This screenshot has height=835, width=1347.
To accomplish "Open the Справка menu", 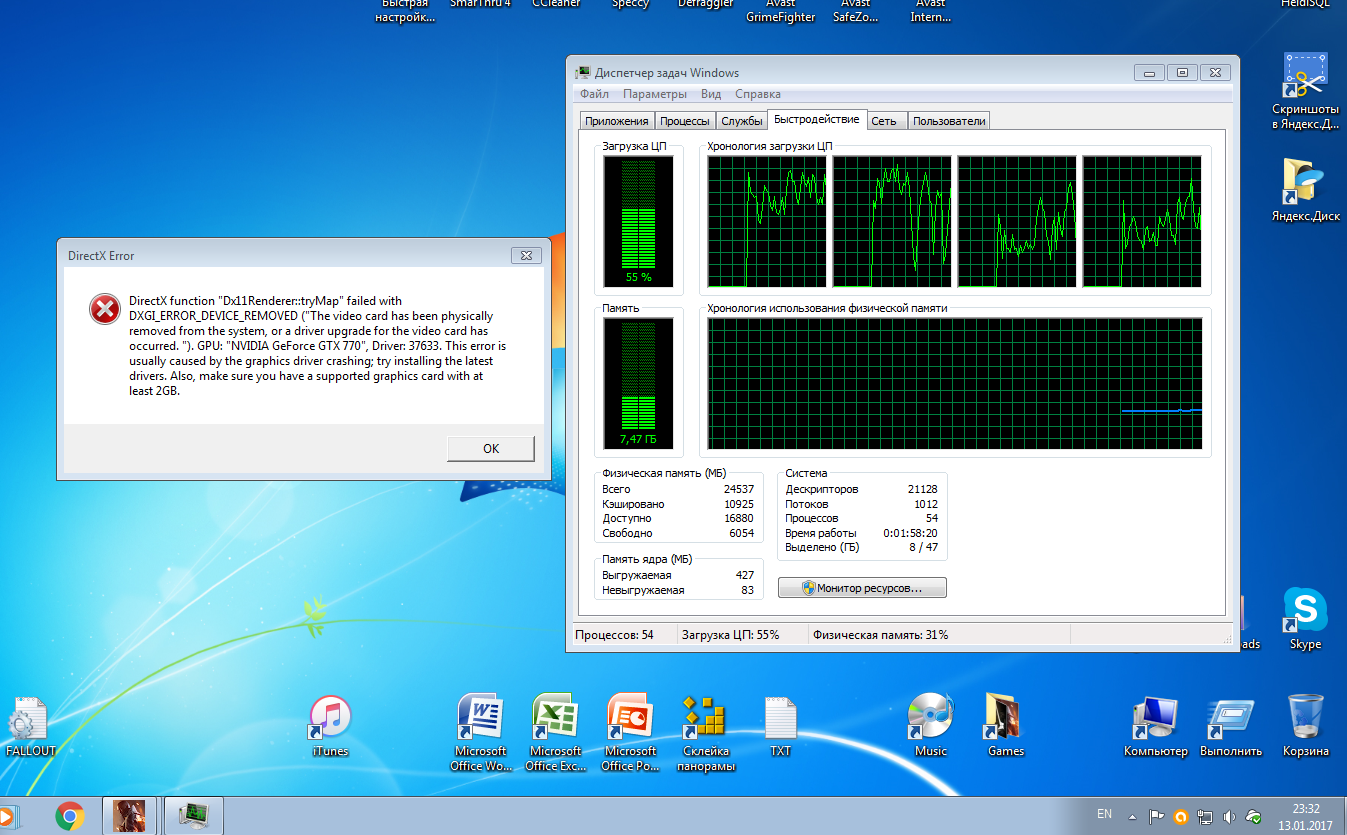I will coord(758,94).
